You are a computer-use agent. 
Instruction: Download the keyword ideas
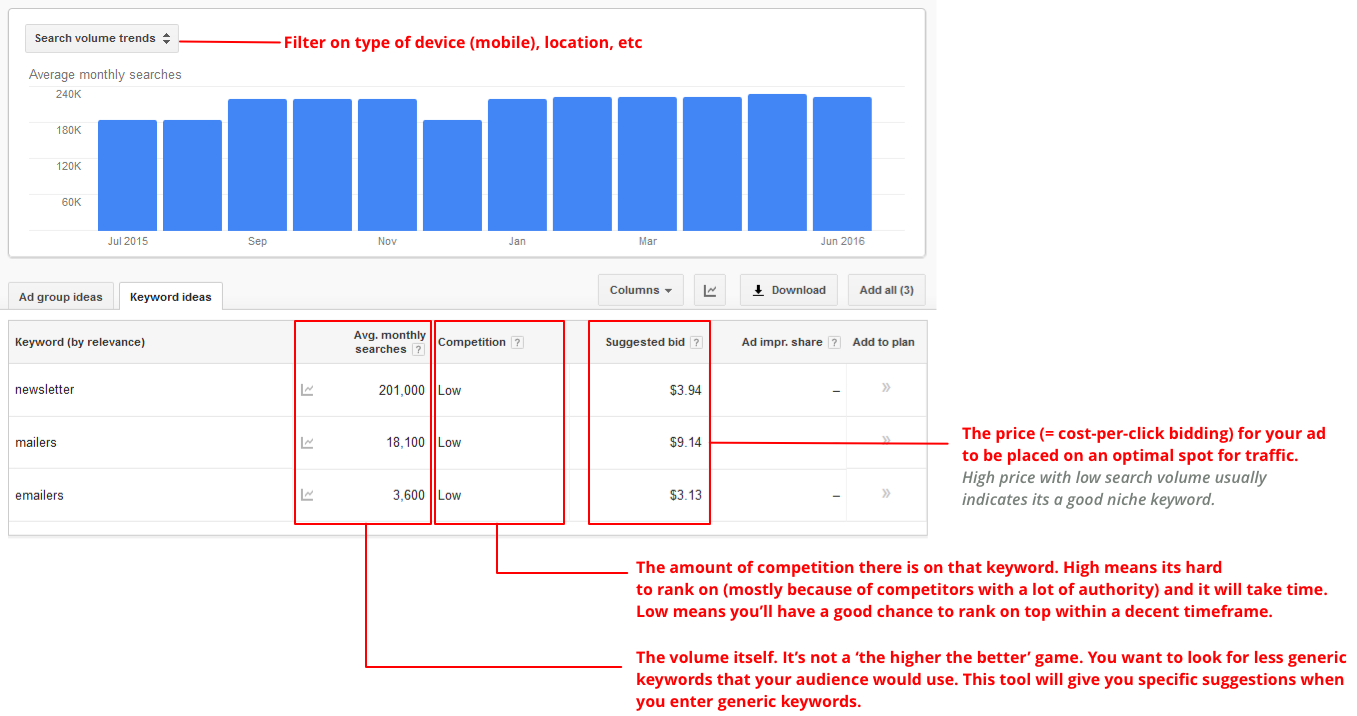click(789, 290)
